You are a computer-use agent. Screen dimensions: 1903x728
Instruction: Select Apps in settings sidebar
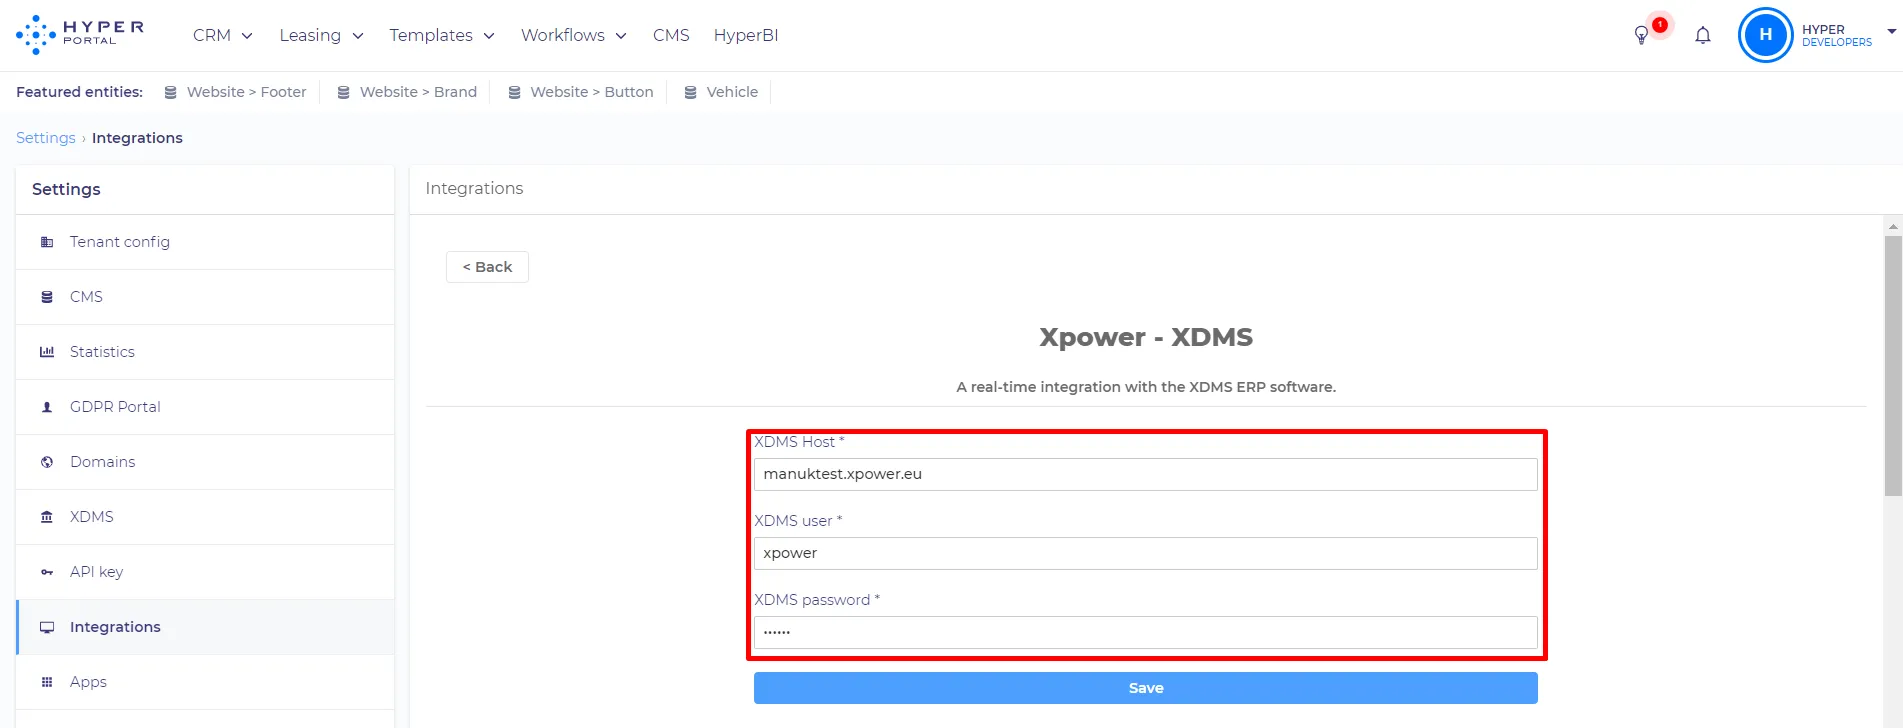tap(206, 682)
